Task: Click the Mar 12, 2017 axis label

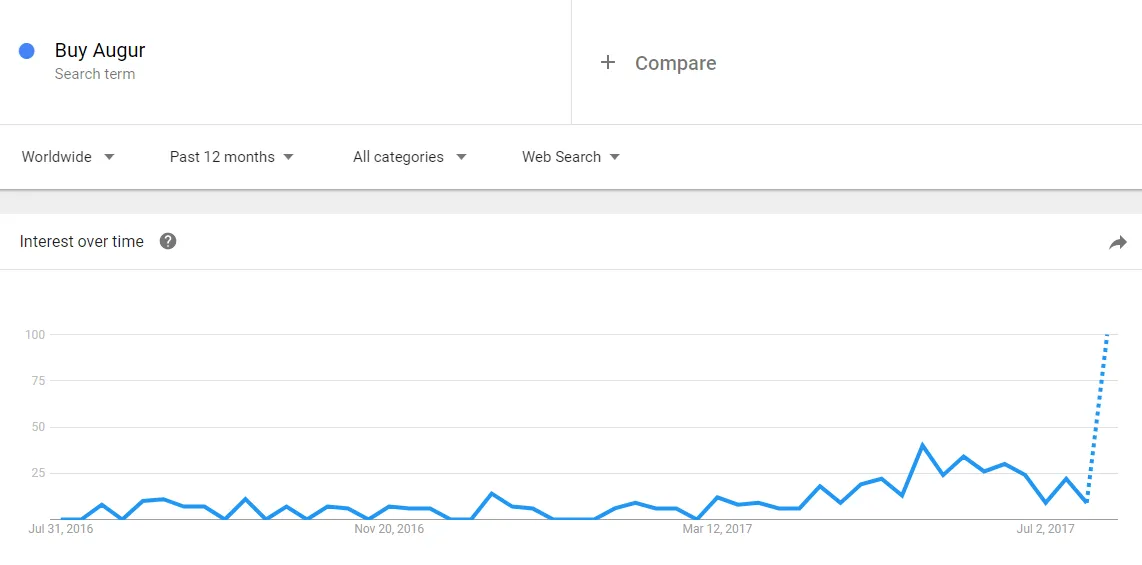Action: (717, 529)
